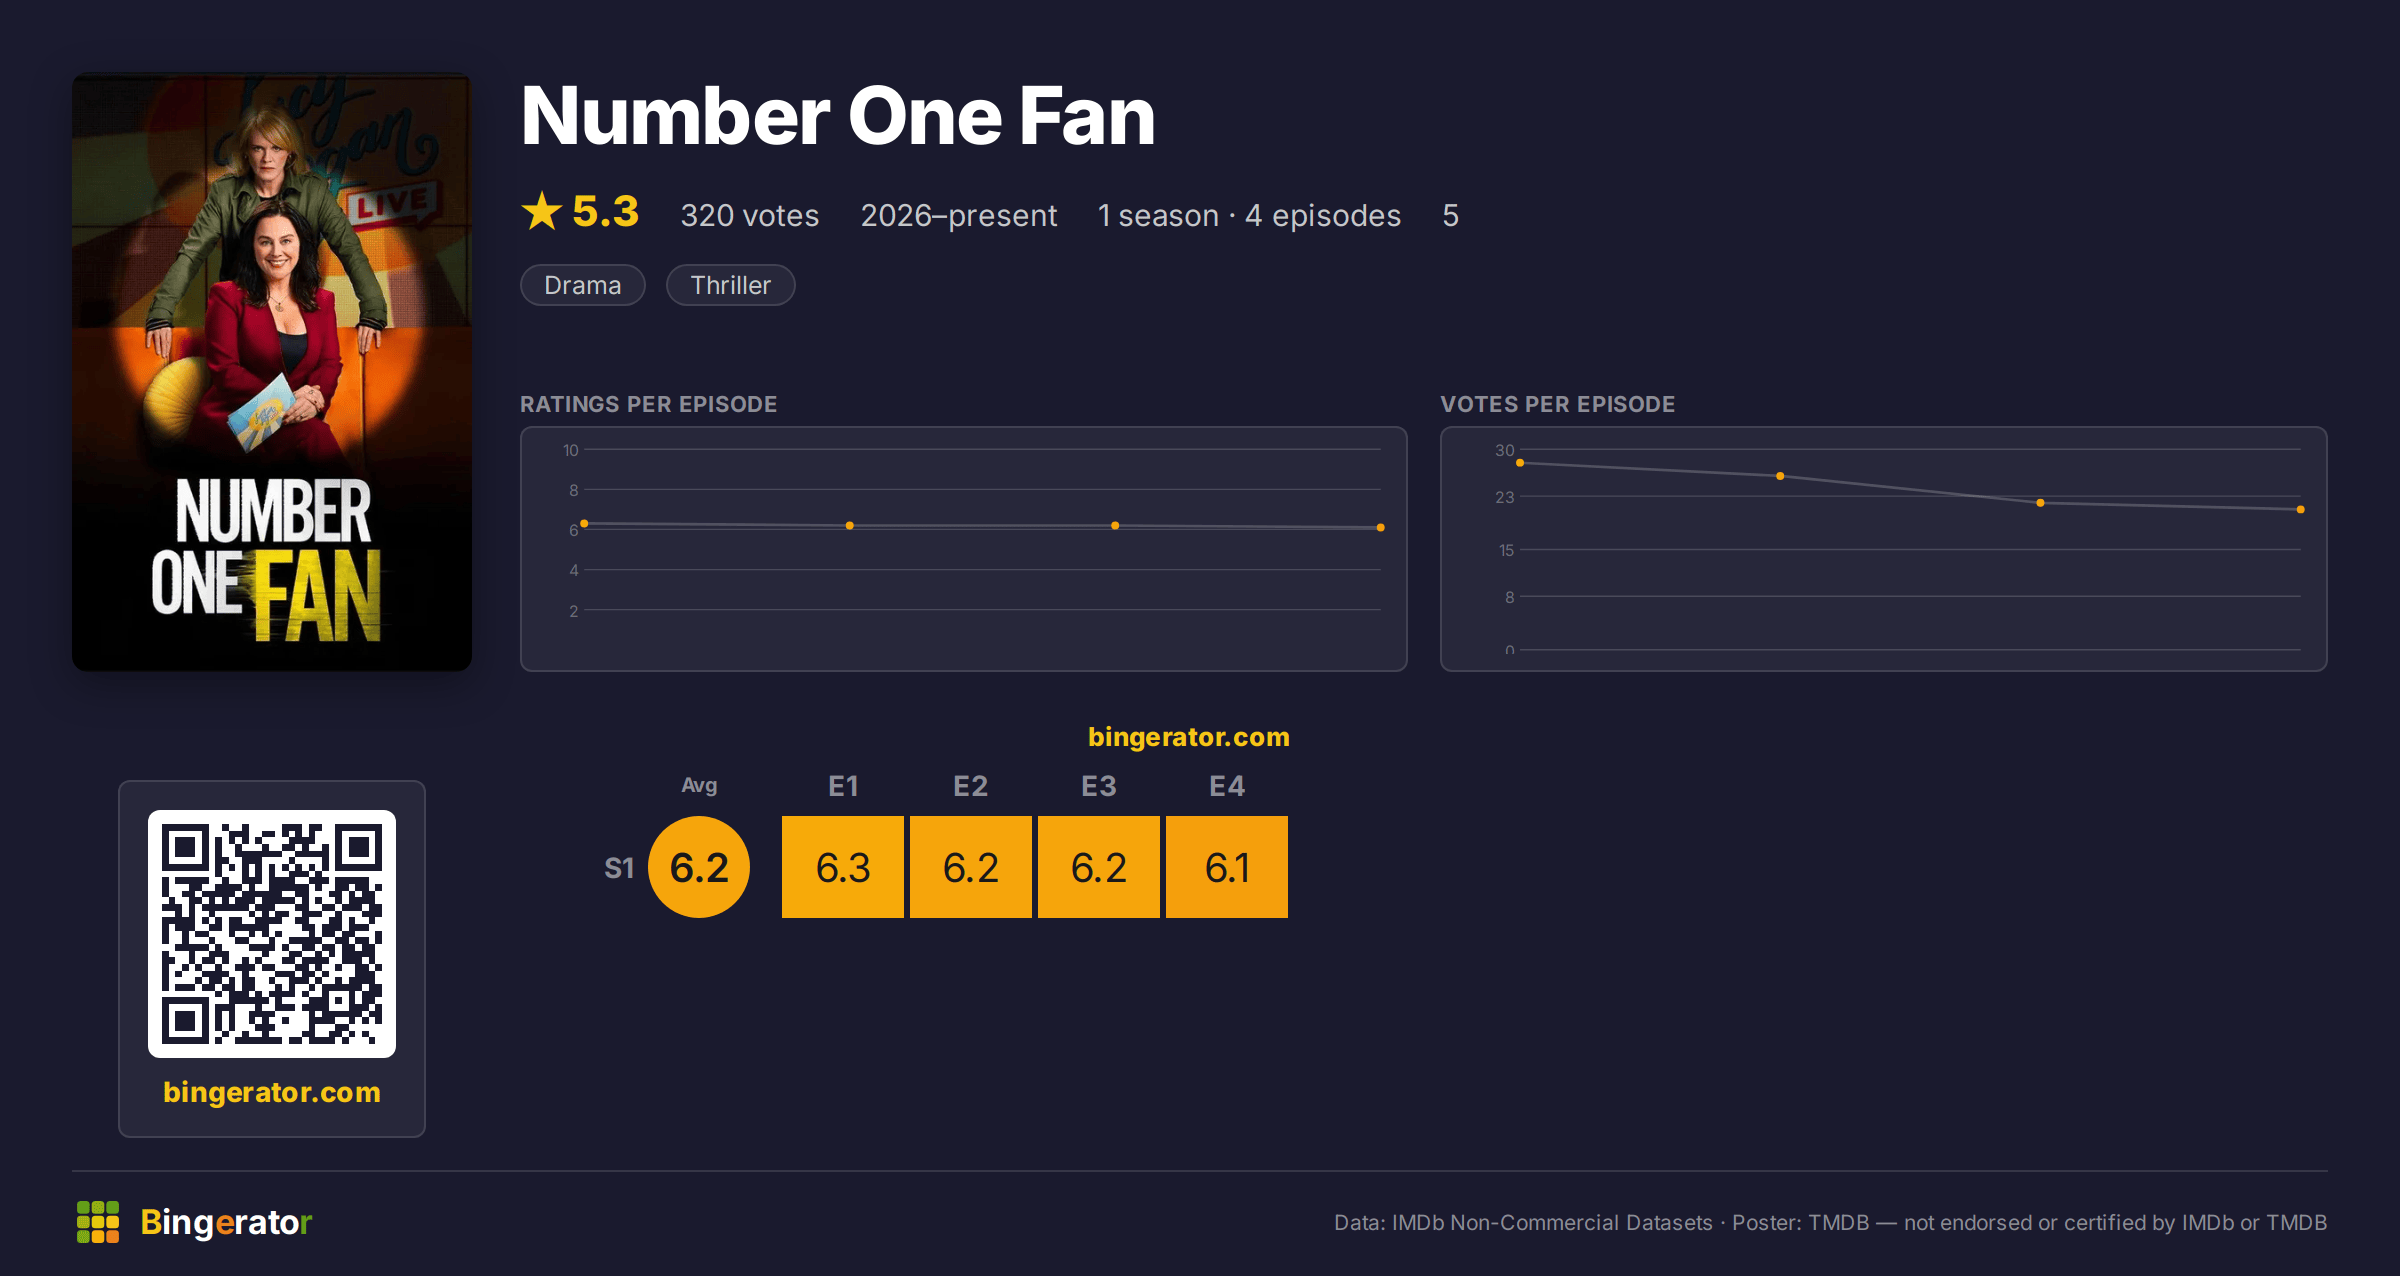This screenshot has height=1276, width=2400.
Task: Select episode E1 rating tile 6.3
Action: 843,867
